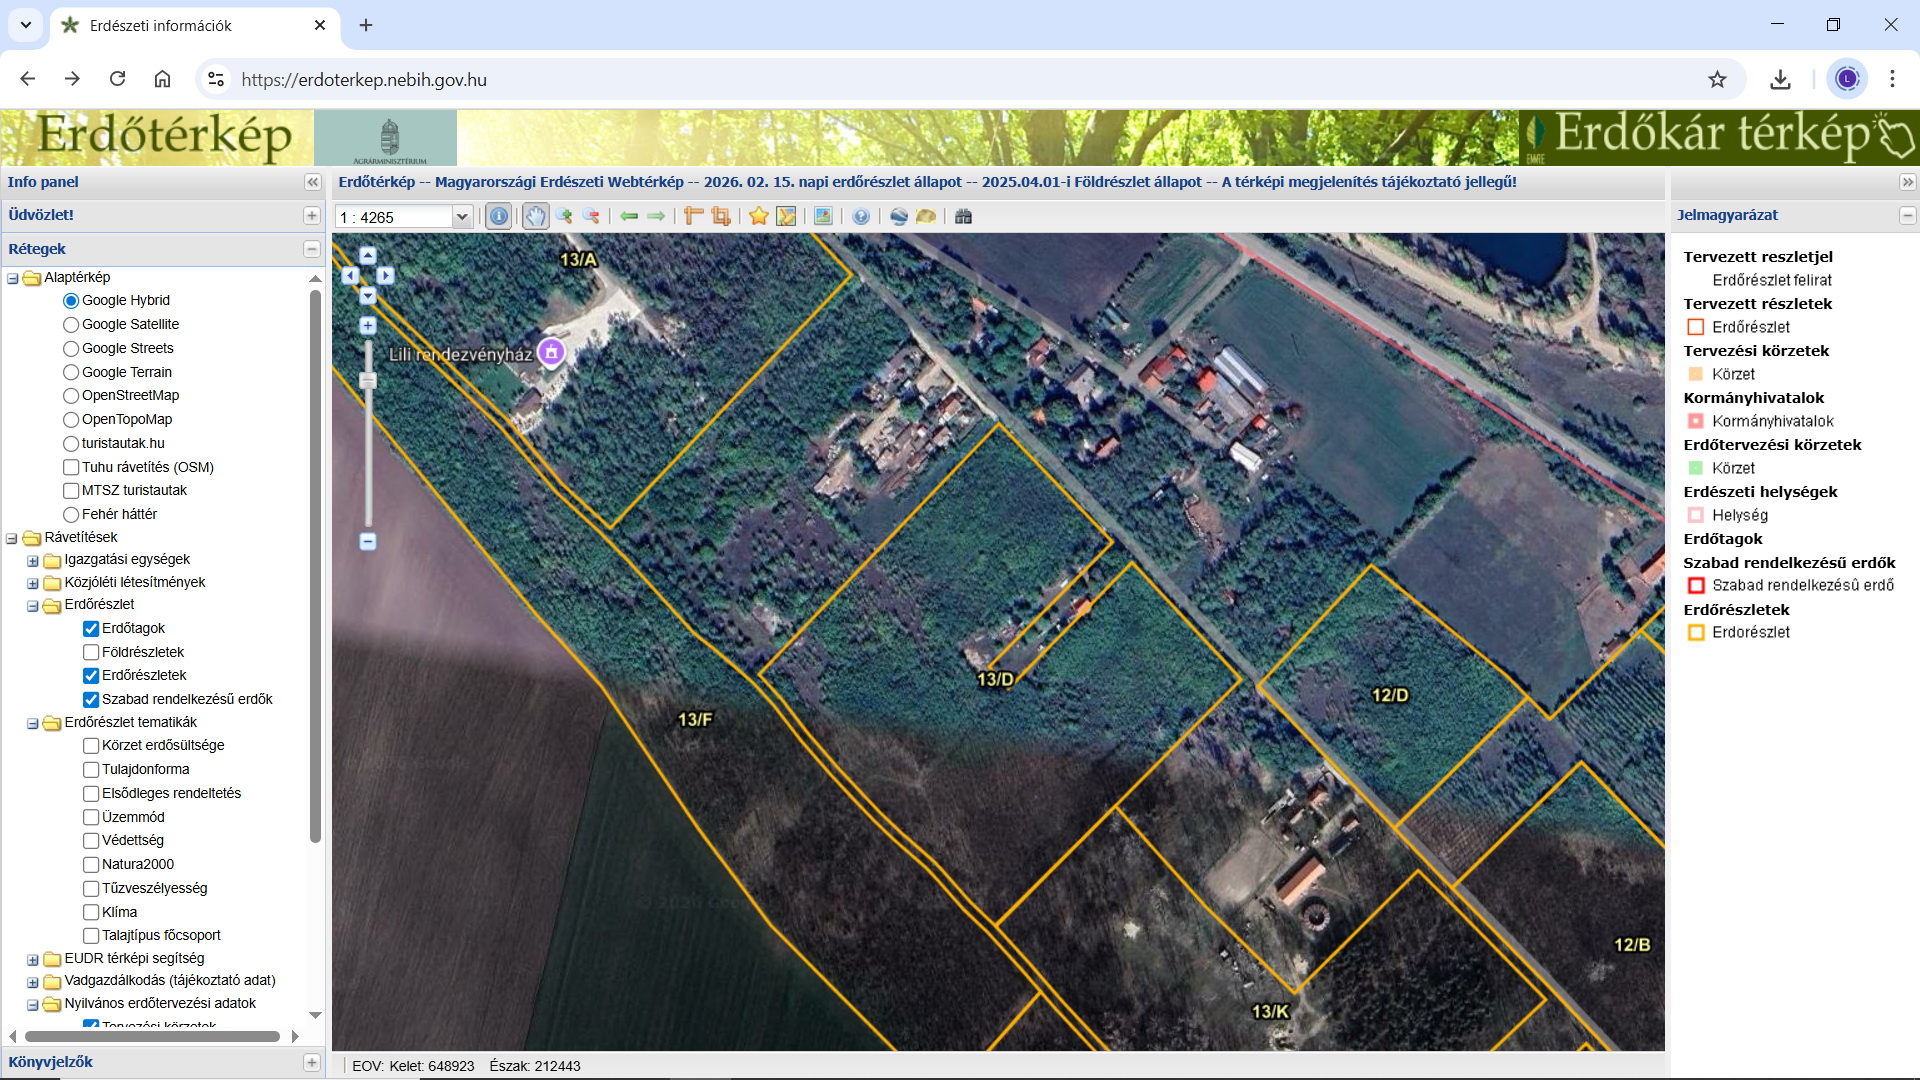Screen dimensions: 1920x1080
Task: Select the distance measuring ruler tool
Action: [693, 217]
